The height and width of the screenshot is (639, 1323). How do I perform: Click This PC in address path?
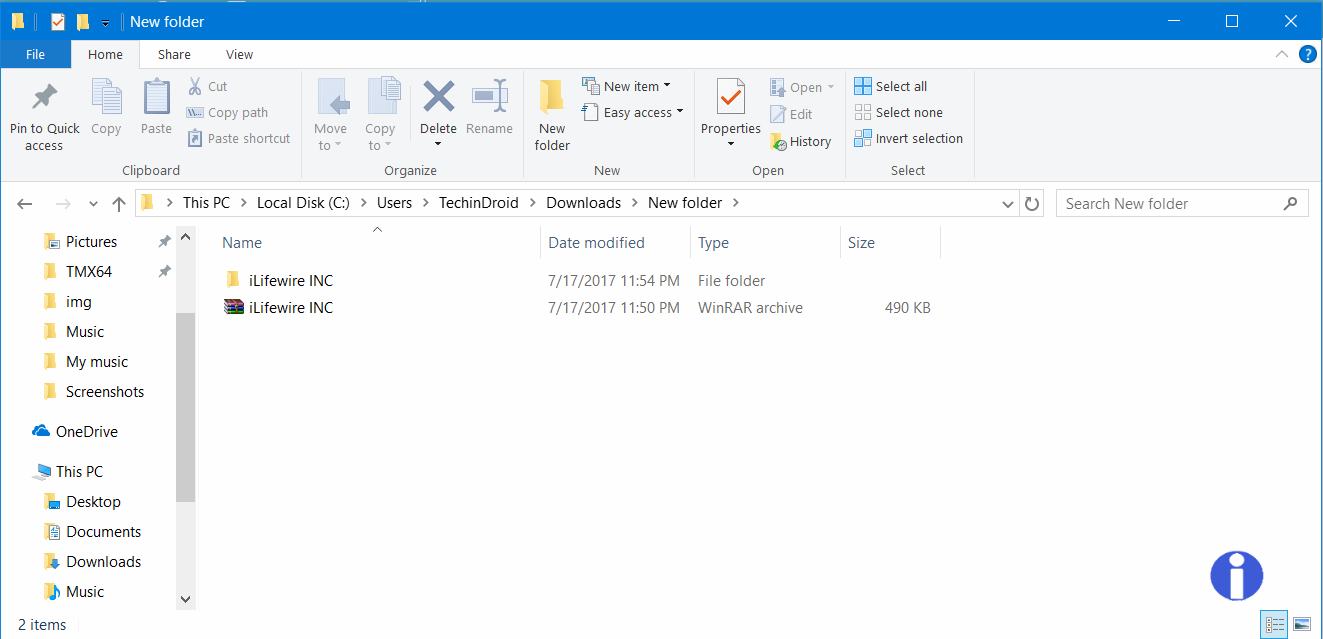[x=206, y=202]
